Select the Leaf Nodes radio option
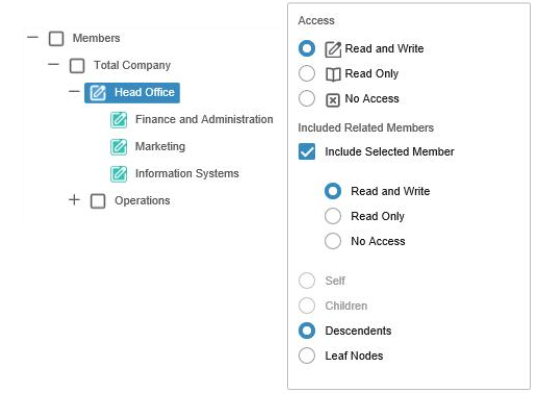Viewport: 537px width, 398px height. 307,356
